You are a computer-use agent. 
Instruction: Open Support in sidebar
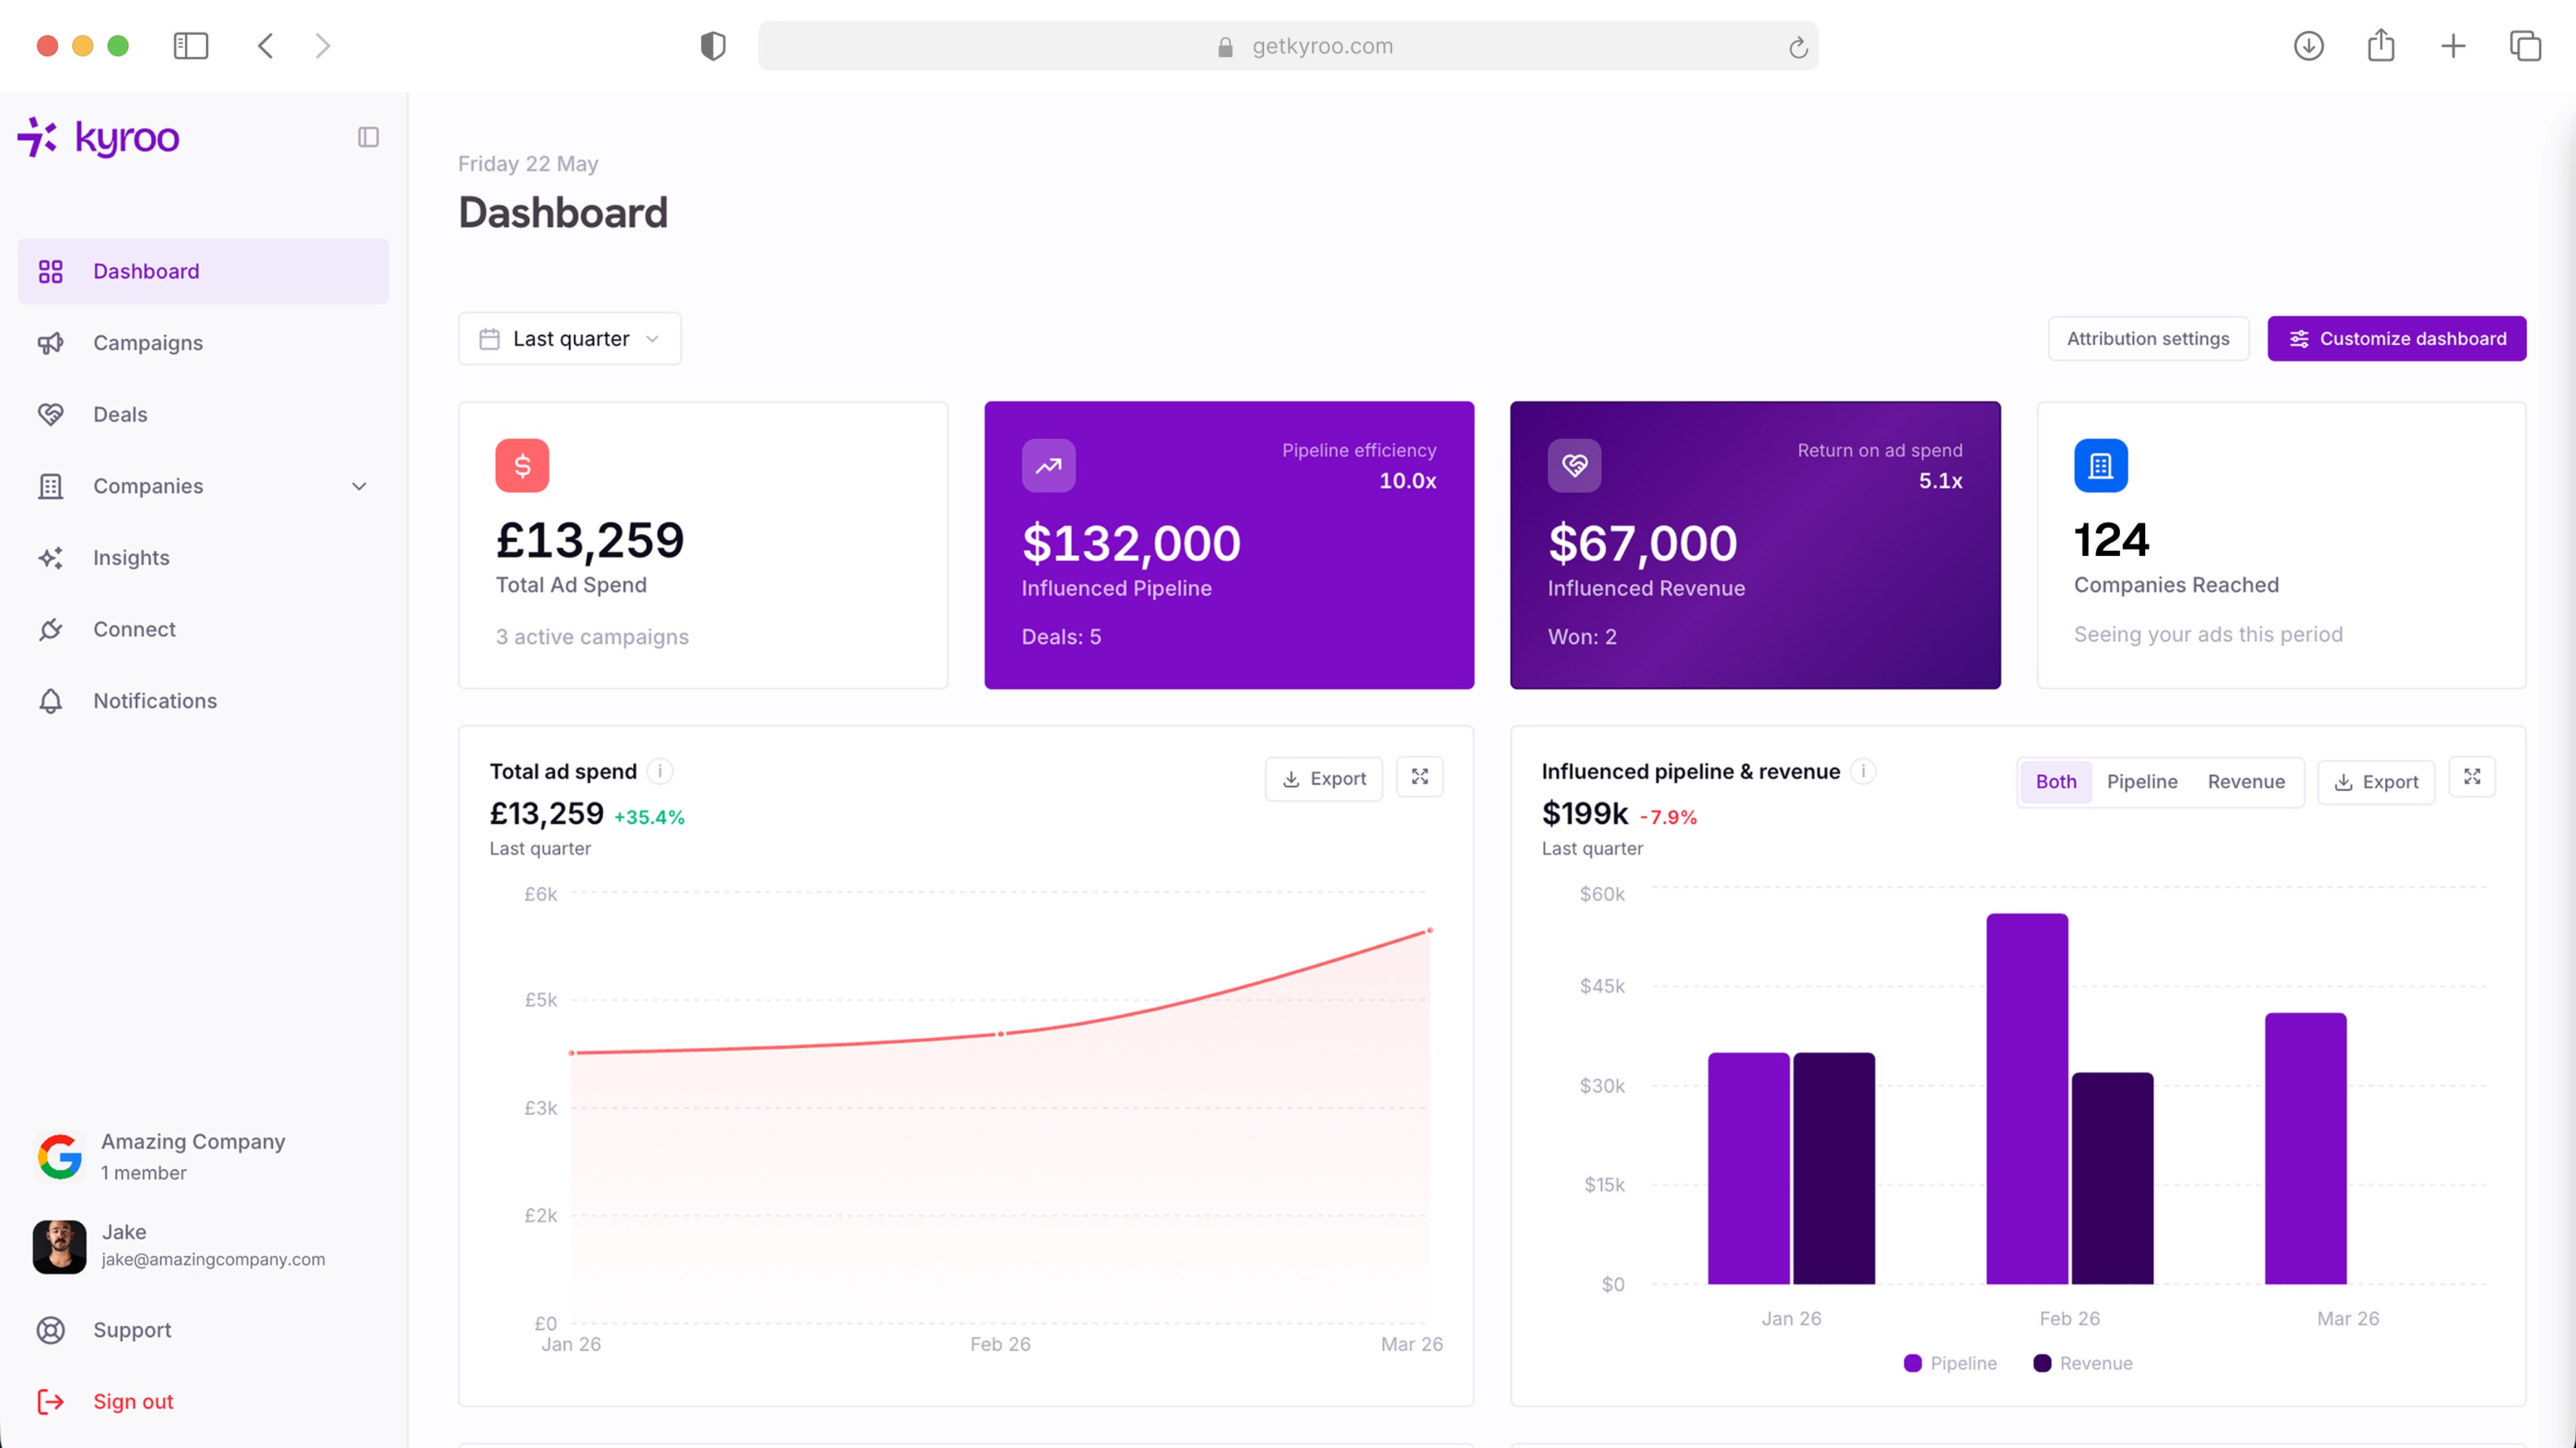203,1330
